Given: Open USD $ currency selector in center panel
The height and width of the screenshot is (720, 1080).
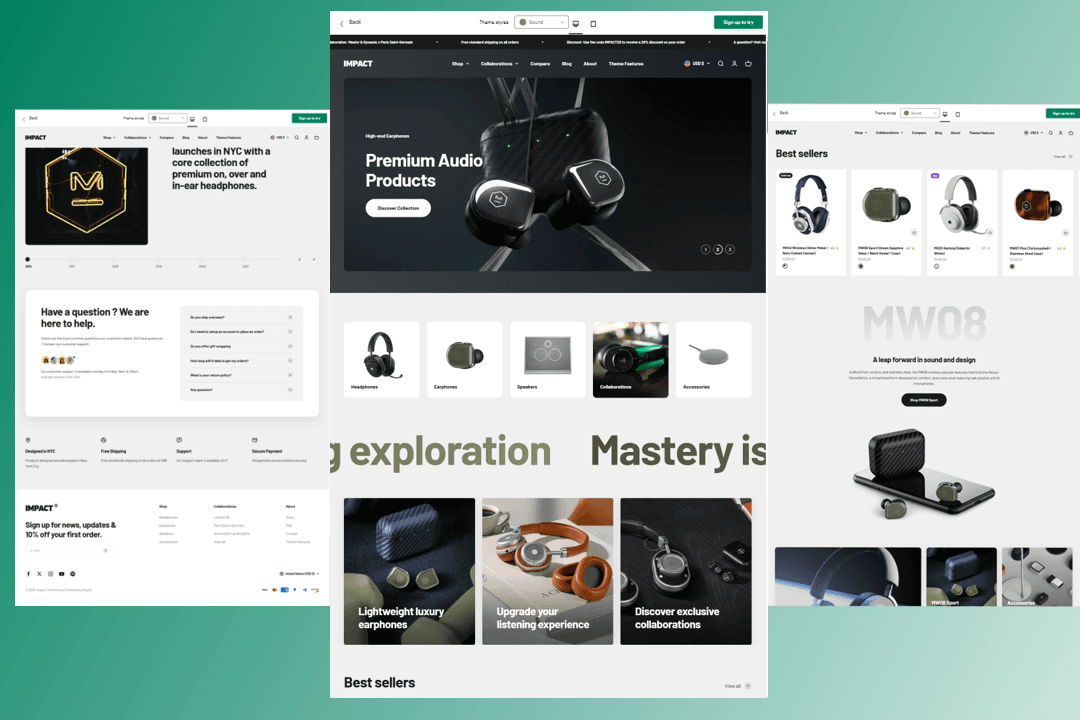Looking at the screenshot, I should (x=697, y=63).
